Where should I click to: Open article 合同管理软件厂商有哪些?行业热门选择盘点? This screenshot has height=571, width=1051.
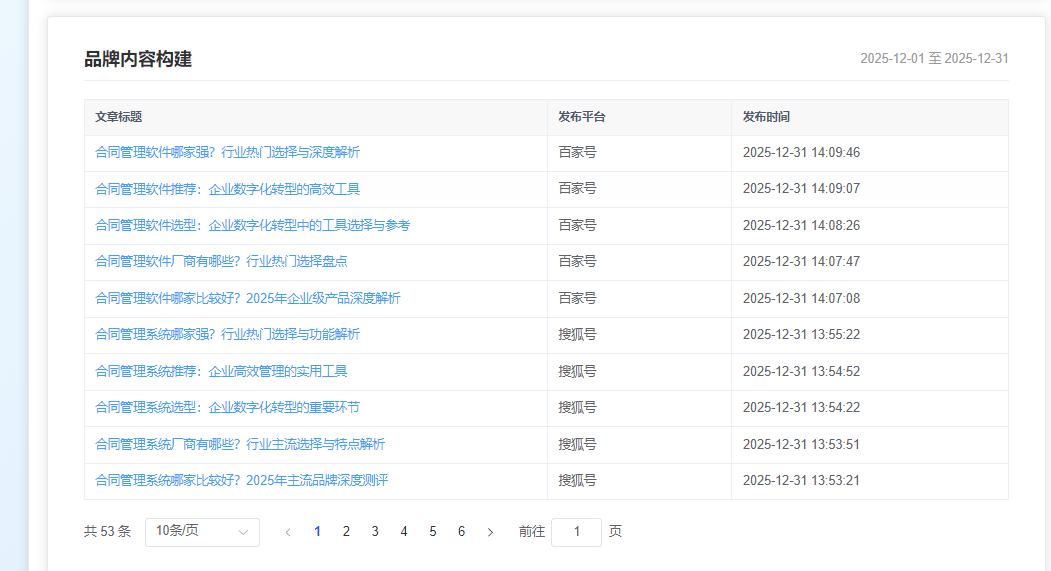tap(221, 261)
